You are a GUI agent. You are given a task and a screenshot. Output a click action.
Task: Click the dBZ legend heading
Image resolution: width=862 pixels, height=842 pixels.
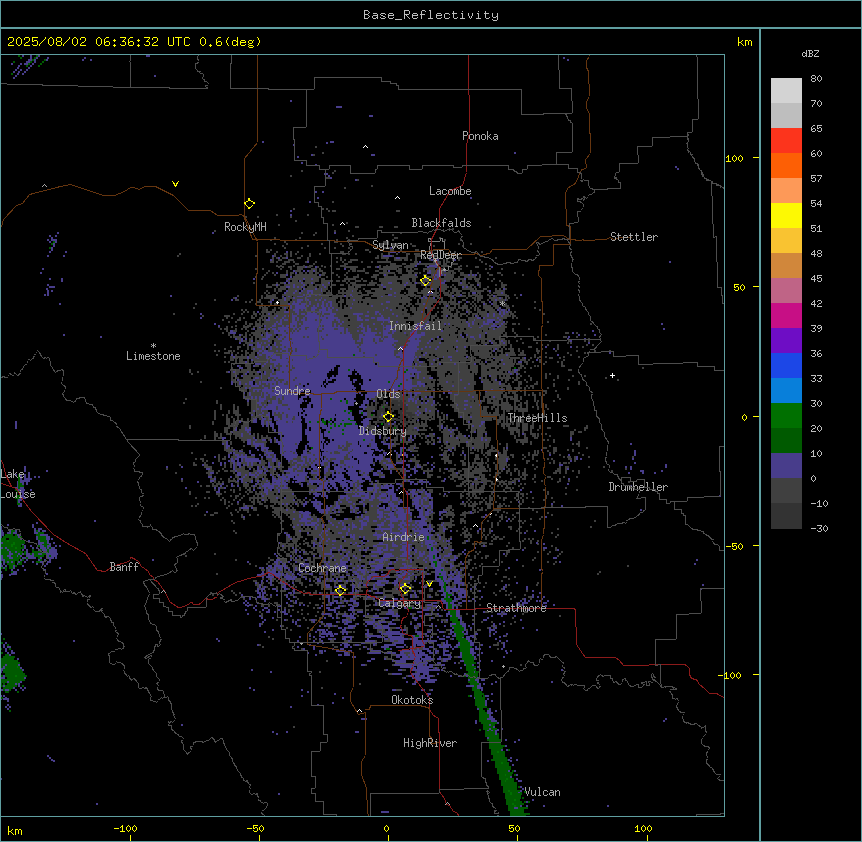810,54
